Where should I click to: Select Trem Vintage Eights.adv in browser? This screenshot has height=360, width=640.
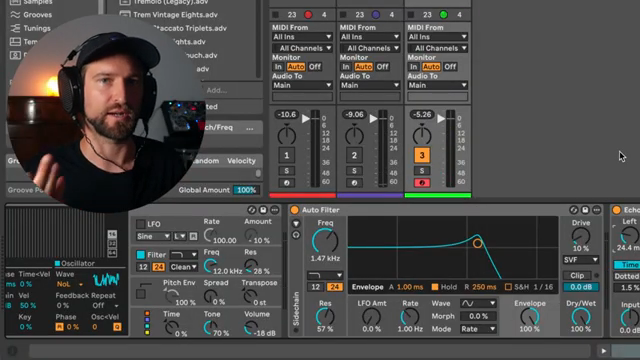coord(175,15)
